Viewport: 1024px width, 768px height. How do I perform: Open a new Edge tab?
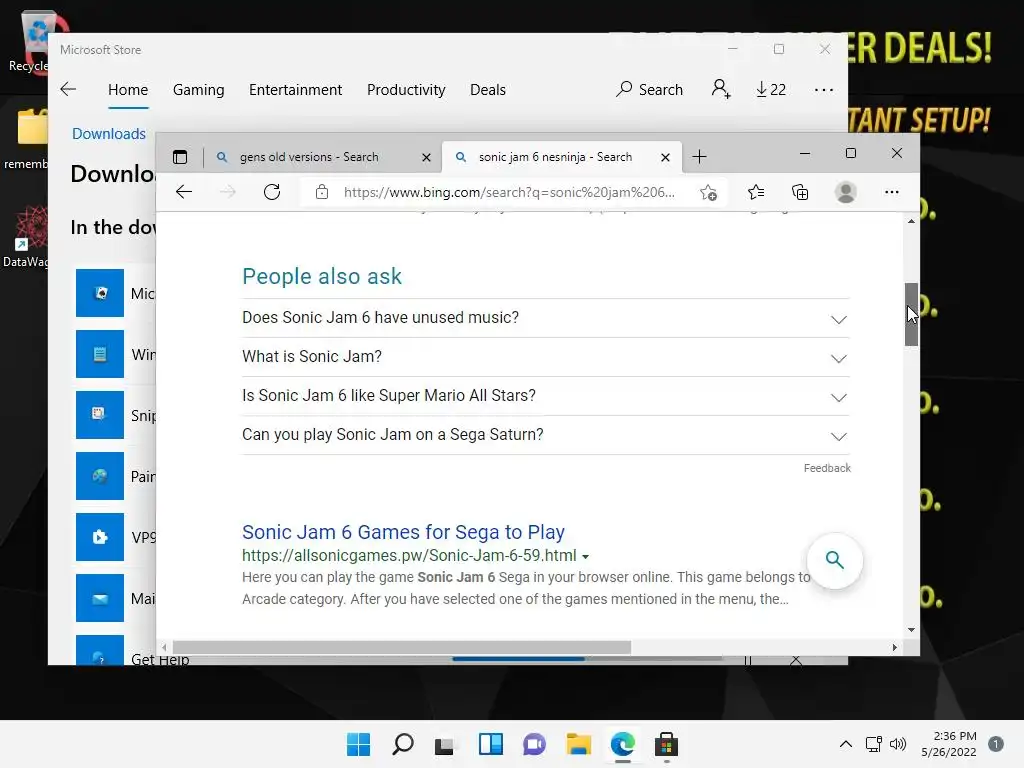pyautogui.click(x=699, y=157)
